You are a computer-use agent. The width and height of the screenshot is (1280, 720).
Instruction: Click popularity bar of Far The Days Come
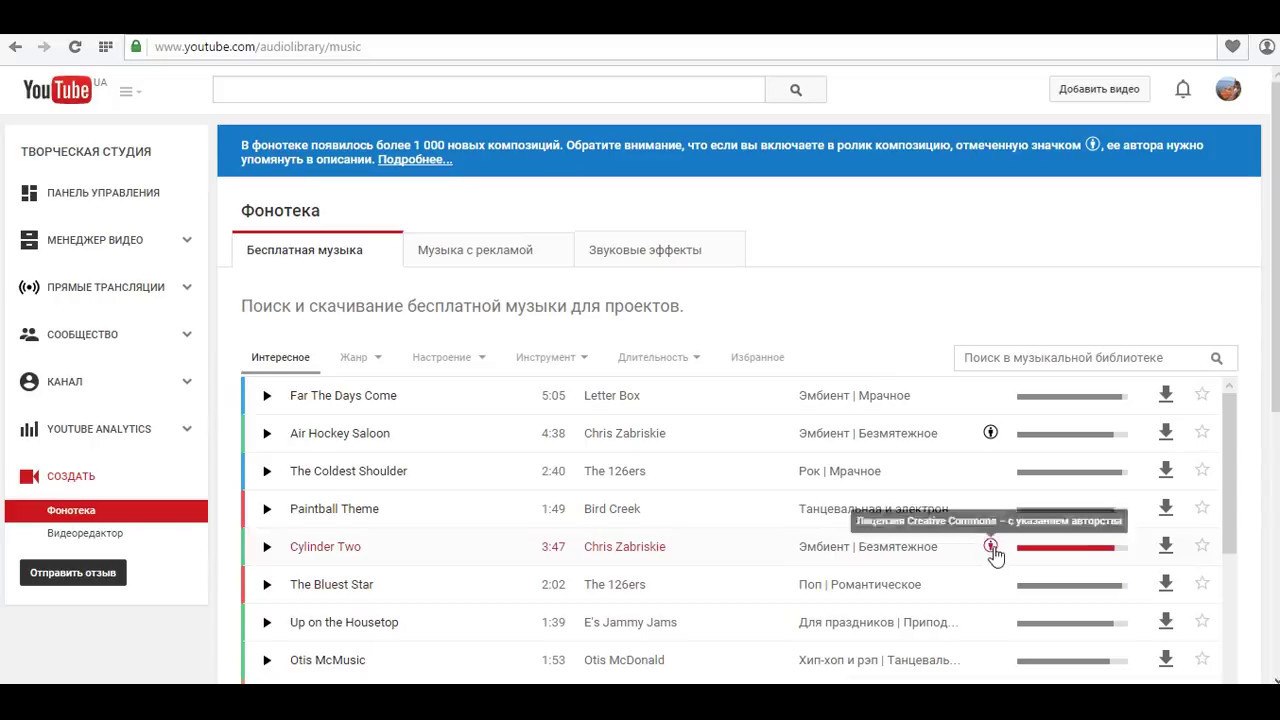point(1072,397)
